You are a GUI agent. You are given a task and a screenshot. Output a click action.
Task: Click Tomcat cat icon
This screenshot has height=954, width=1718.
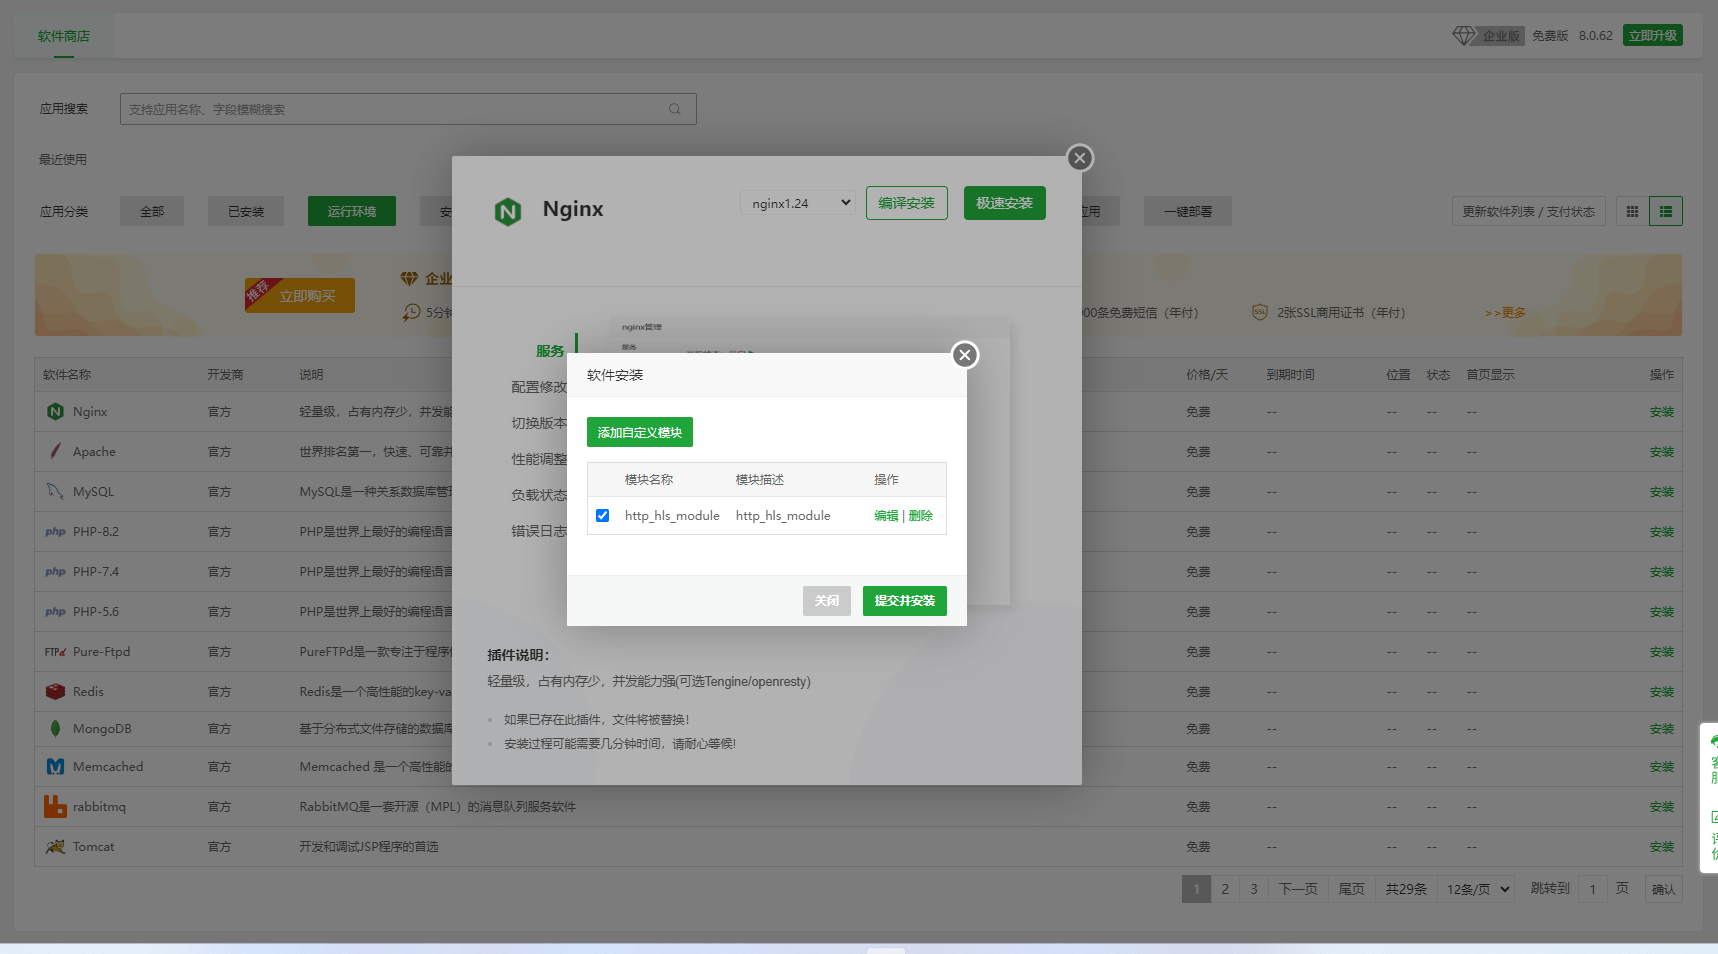tap(55, 846)
